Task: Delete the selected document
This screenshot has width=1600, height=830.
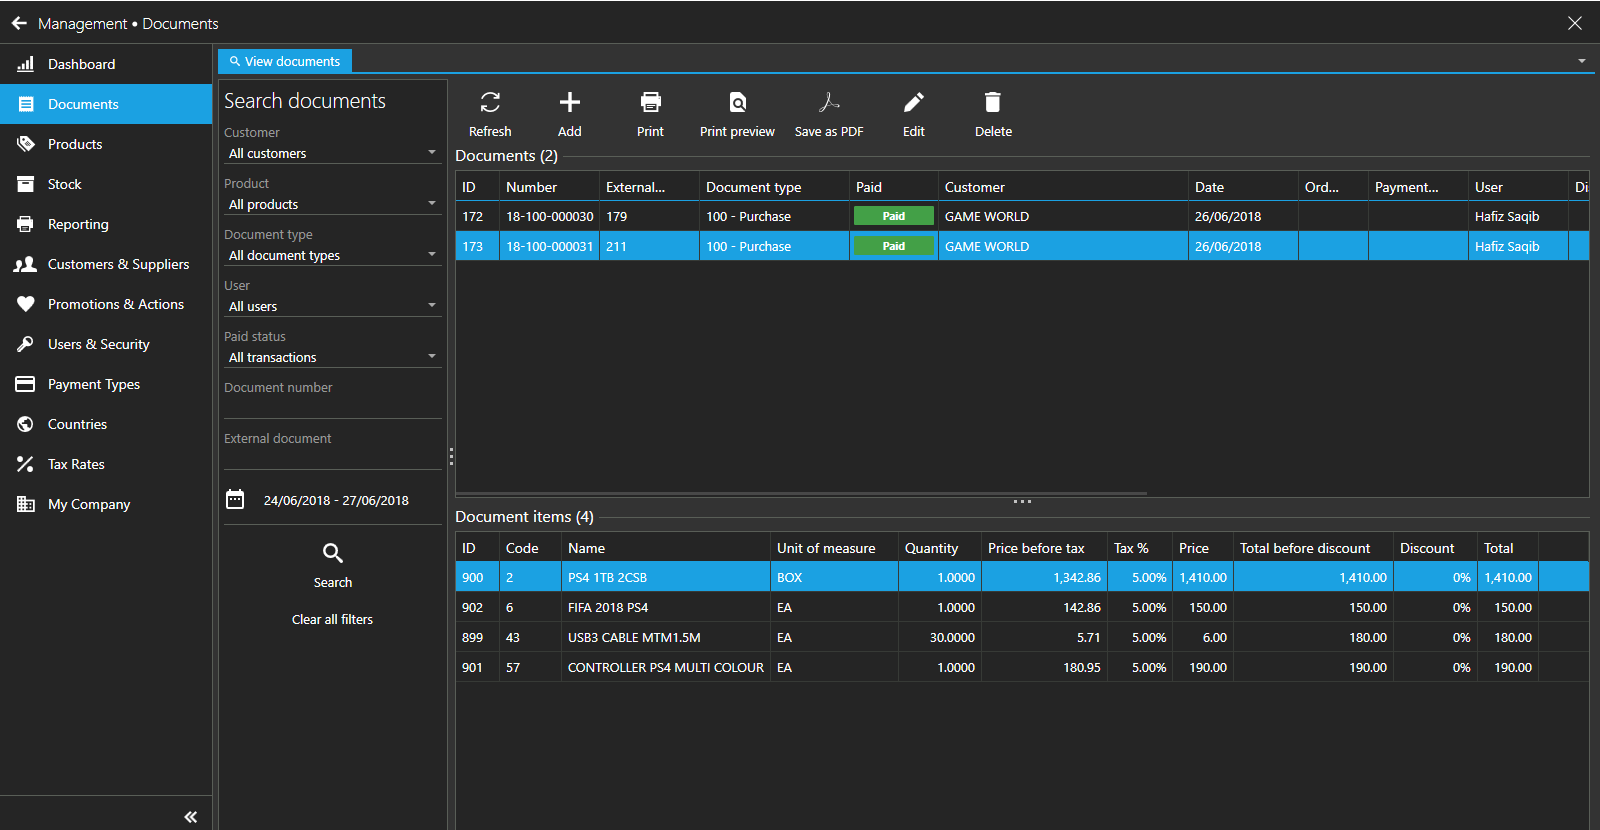Action: (x=992, y=103)
